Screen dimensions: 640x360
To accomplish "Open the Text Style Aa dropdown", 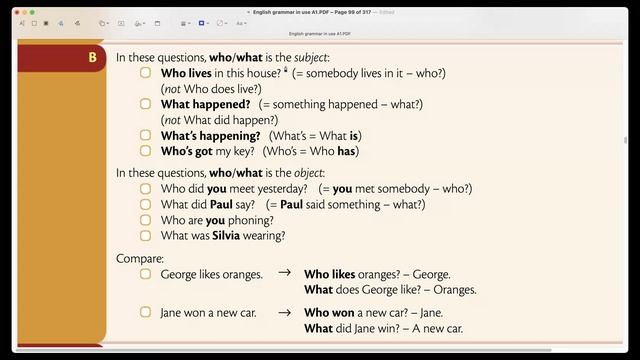I will (x=241, y=24).
